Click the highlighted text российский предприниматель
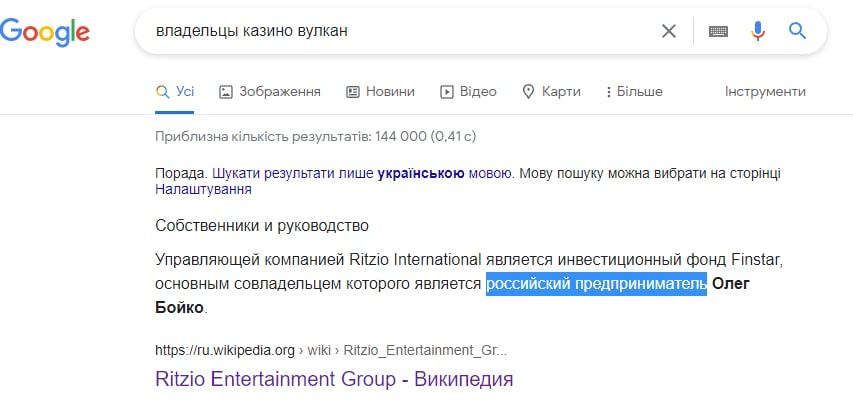The image size is (853, 400). click(596, 285)
